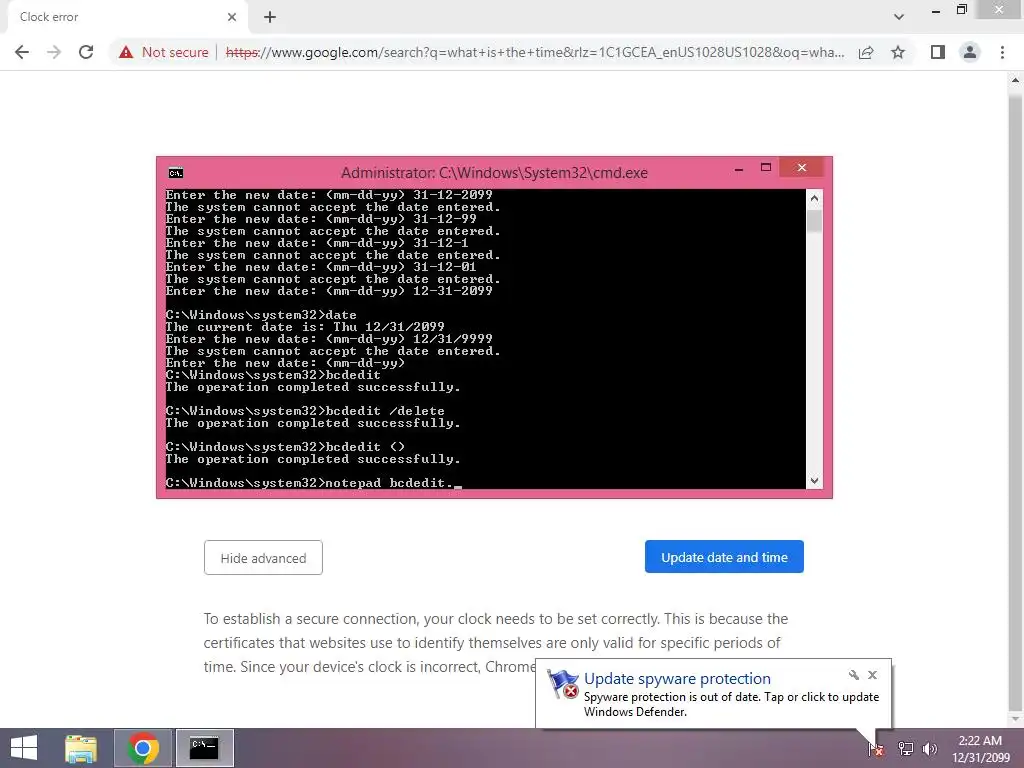Image resolution: width=1024 pixels, height=768 pixels.
Task: Click the 'bcdedit /delete' command line
Action: tap(305, 411)
